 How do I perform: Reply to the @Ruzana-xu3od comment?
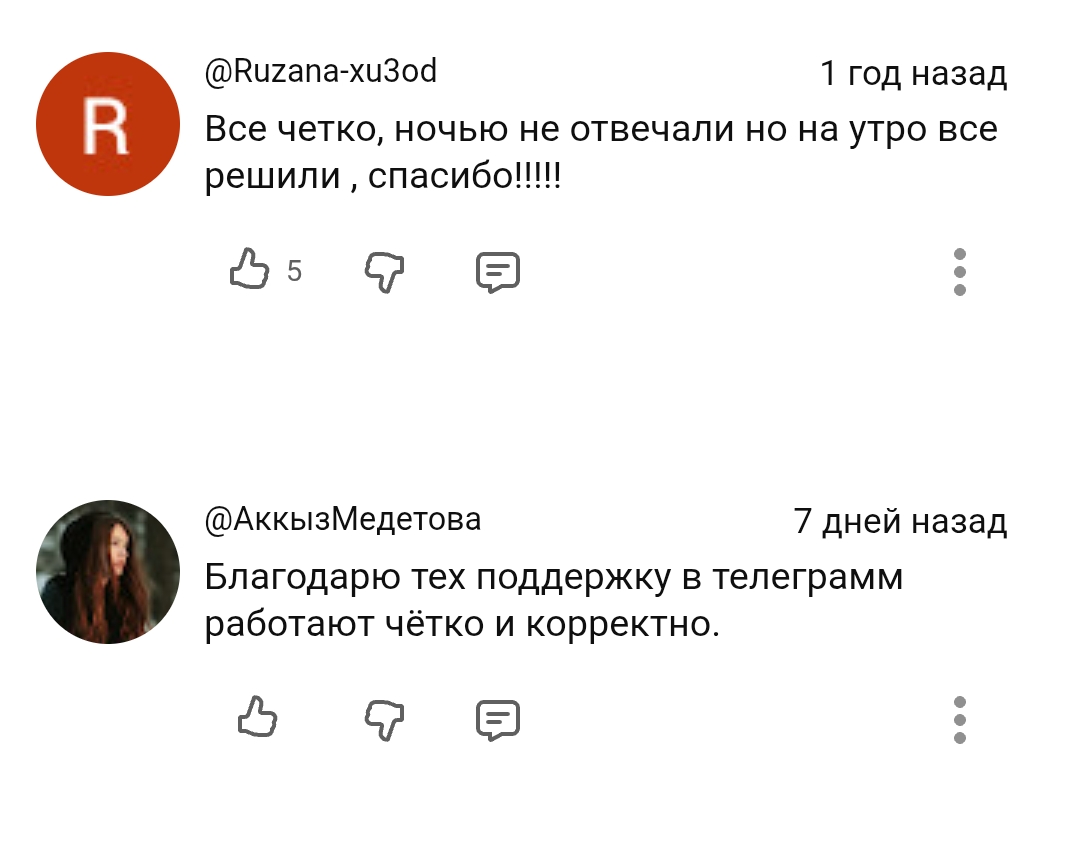(497, 271)
